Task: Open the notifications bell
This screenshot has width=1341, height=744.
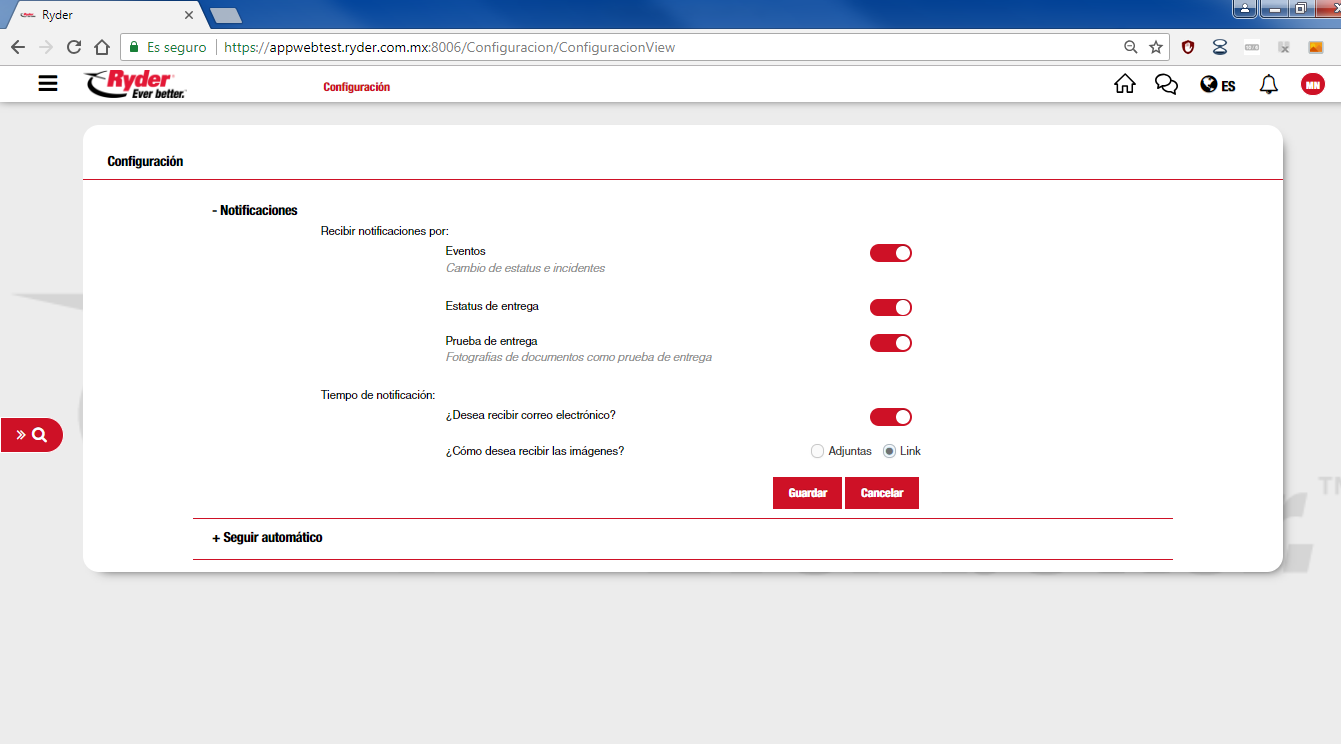Action: point(1268,84)
